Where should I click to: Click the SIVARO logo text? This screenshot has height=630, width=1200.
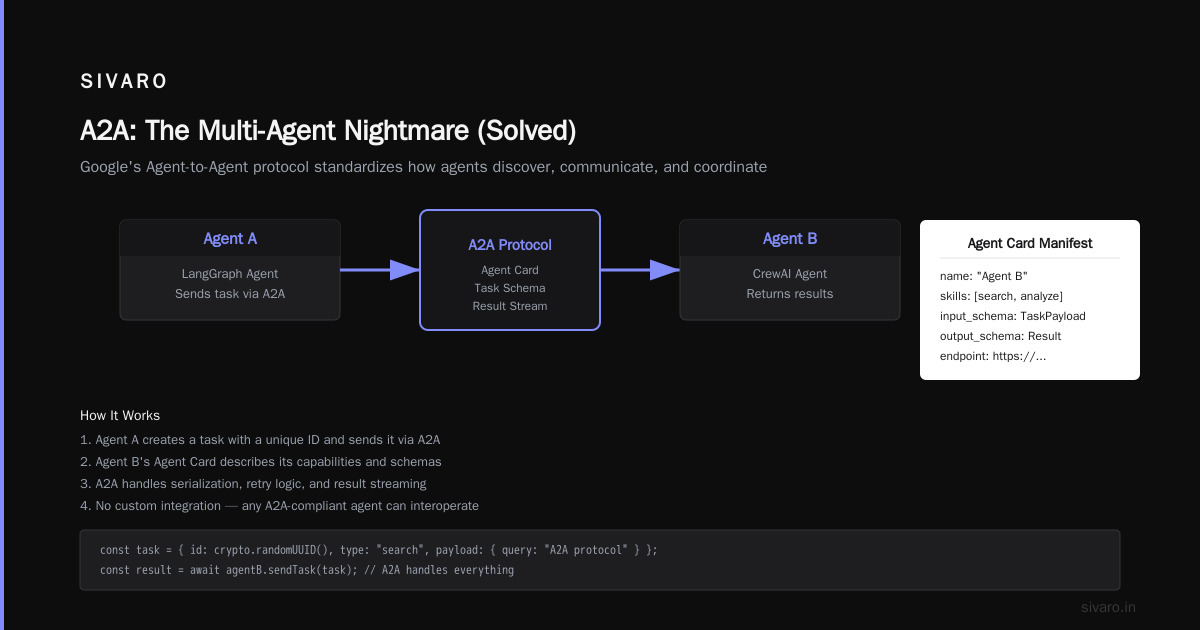click(x=124, y=82)
